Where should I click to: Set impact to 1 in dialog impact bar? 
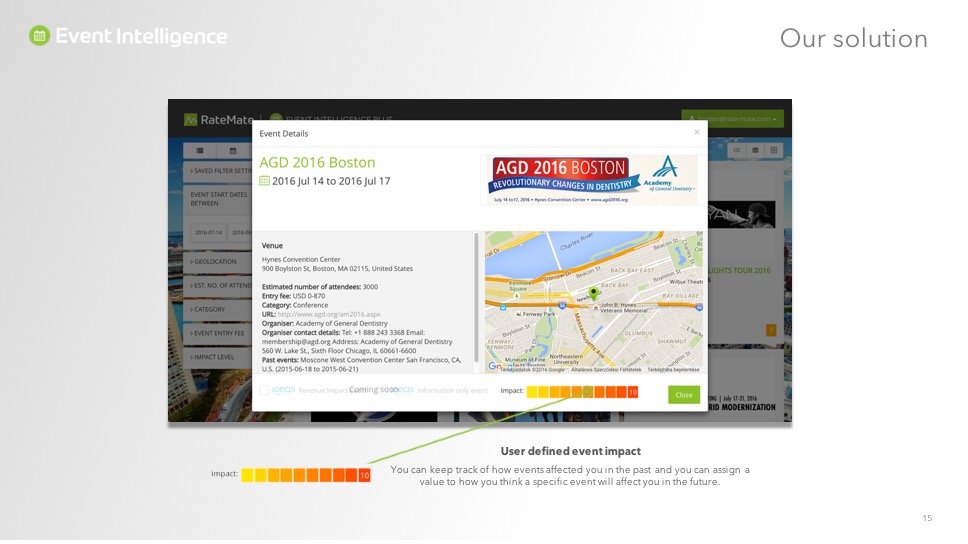[x=532, y=391]
